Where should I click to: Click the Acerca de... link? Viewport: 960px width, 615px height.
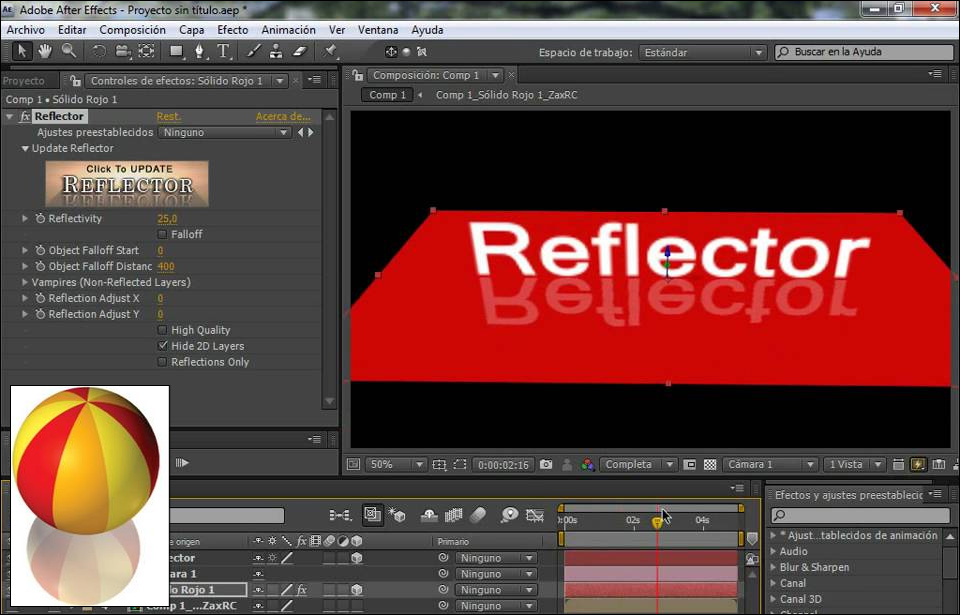(x=283, y=116)
